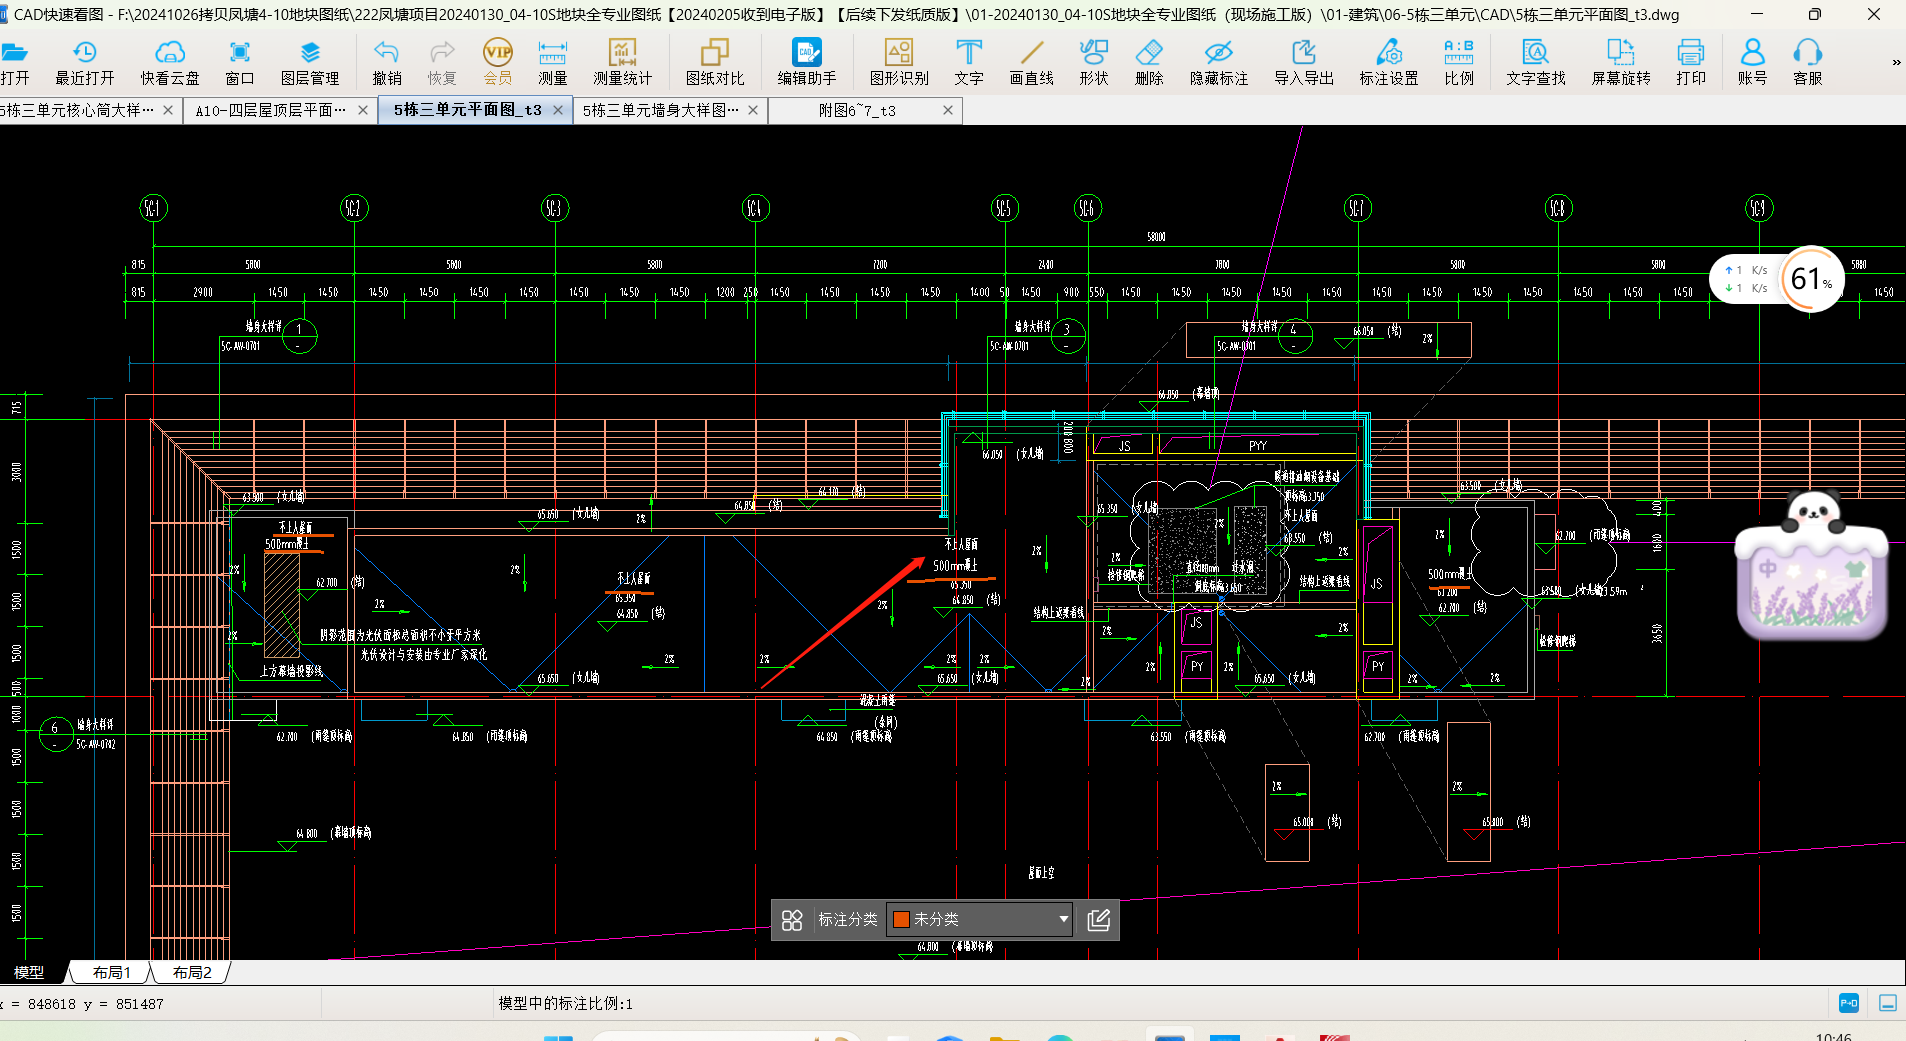Open the 标注分类 未分类 dropdown
The height and width of the screenshot is (1041, 1906).
[980, 919]
